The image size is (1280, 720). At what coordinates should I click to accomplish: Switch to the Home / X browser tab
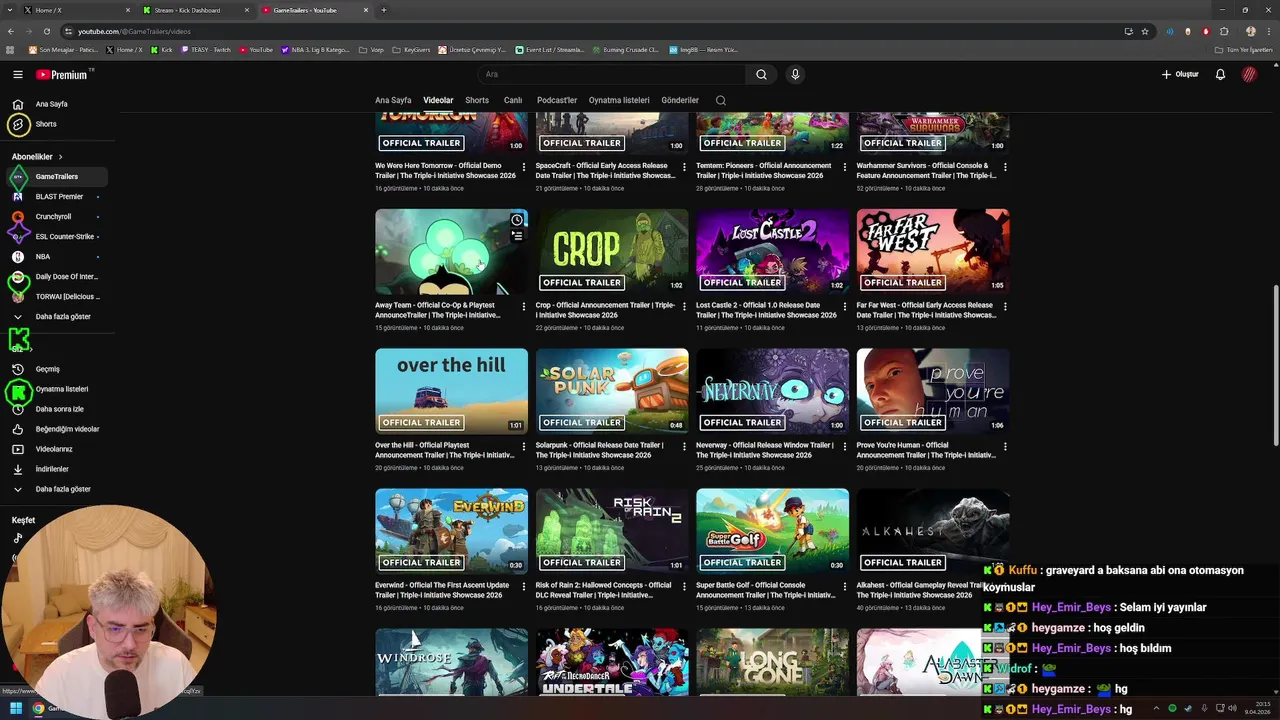[x=75, y=10]
